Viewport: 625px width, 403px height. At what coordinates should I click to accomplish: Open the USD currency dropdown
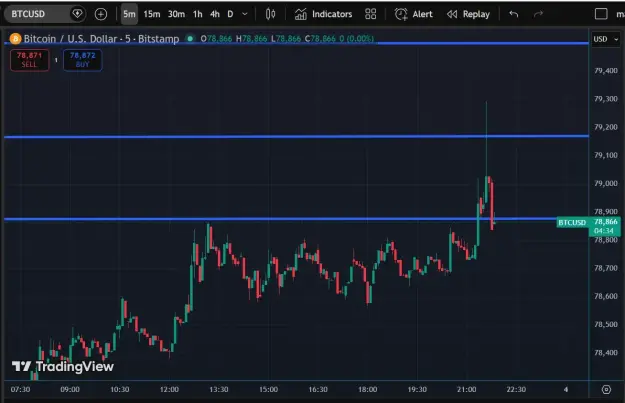tap(605, 39)
